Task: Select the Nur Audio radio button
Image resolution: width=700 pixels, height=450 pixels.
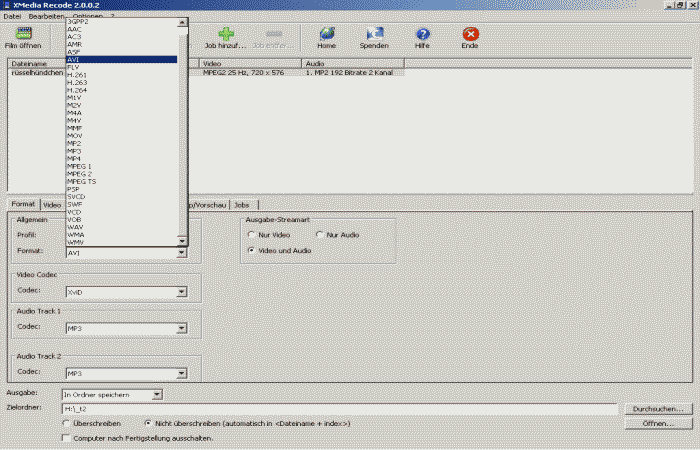Action: [320, 235]
